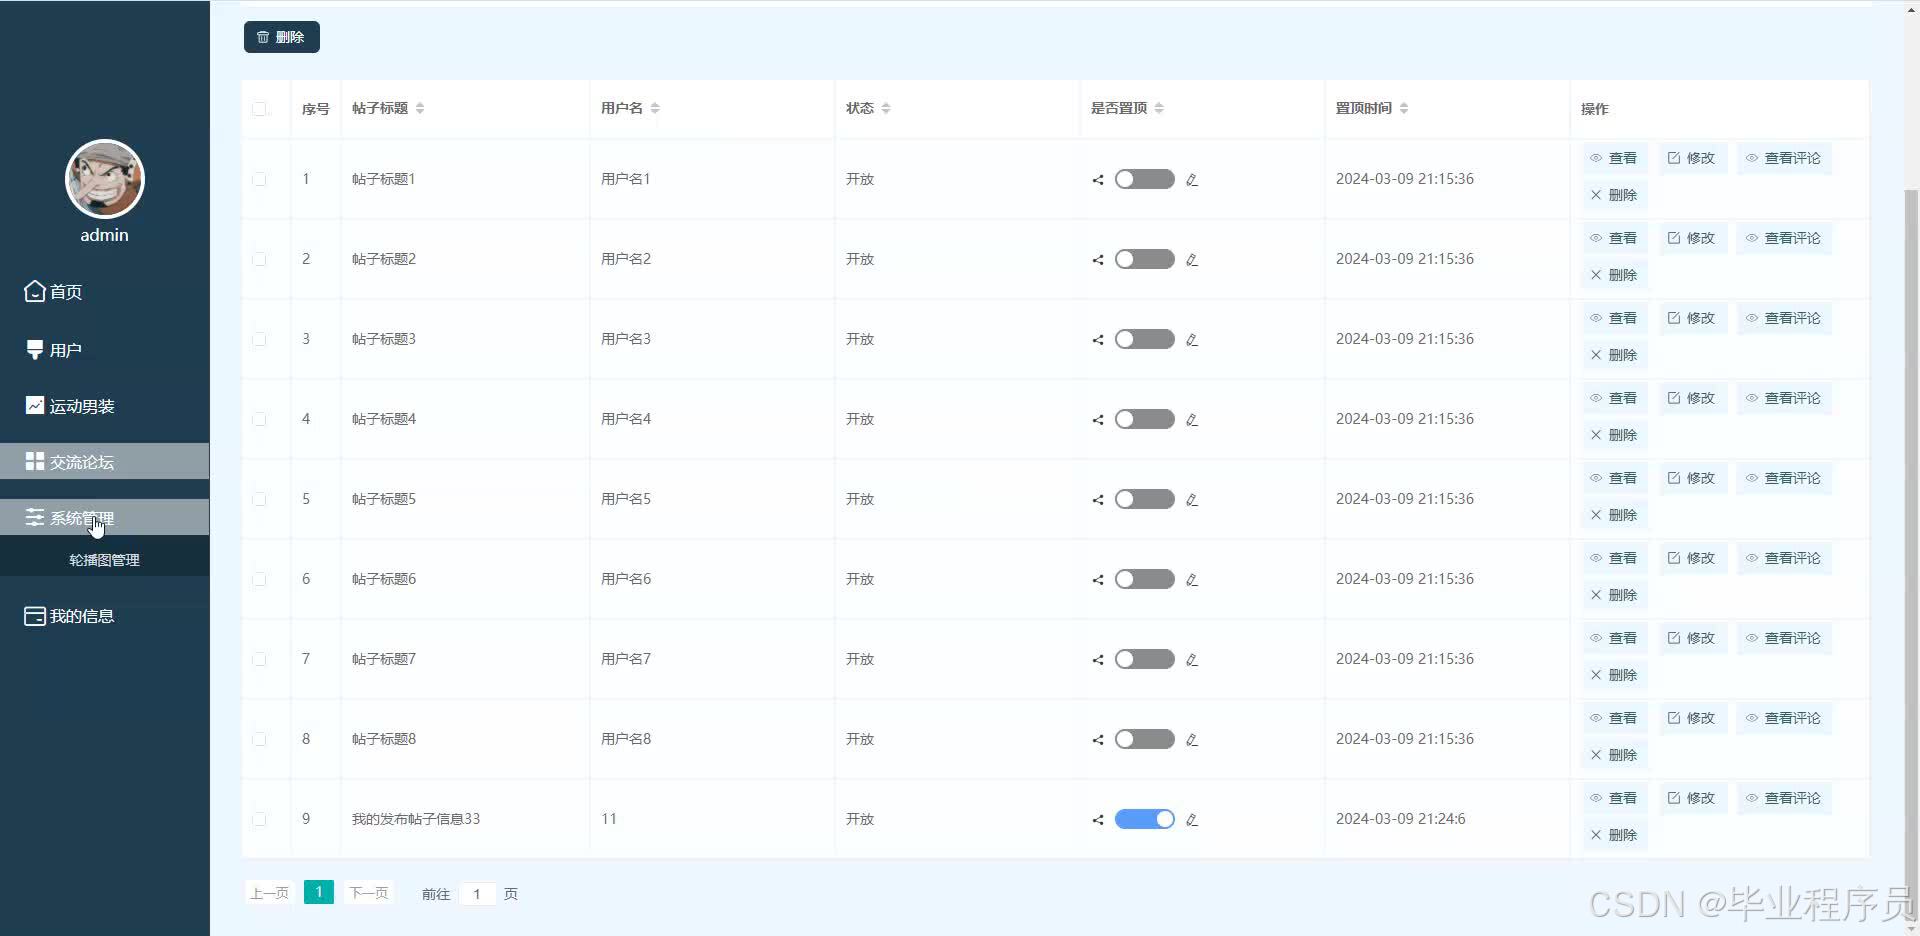Click the share icon in row 1's pin column

tap(1097, 179)
